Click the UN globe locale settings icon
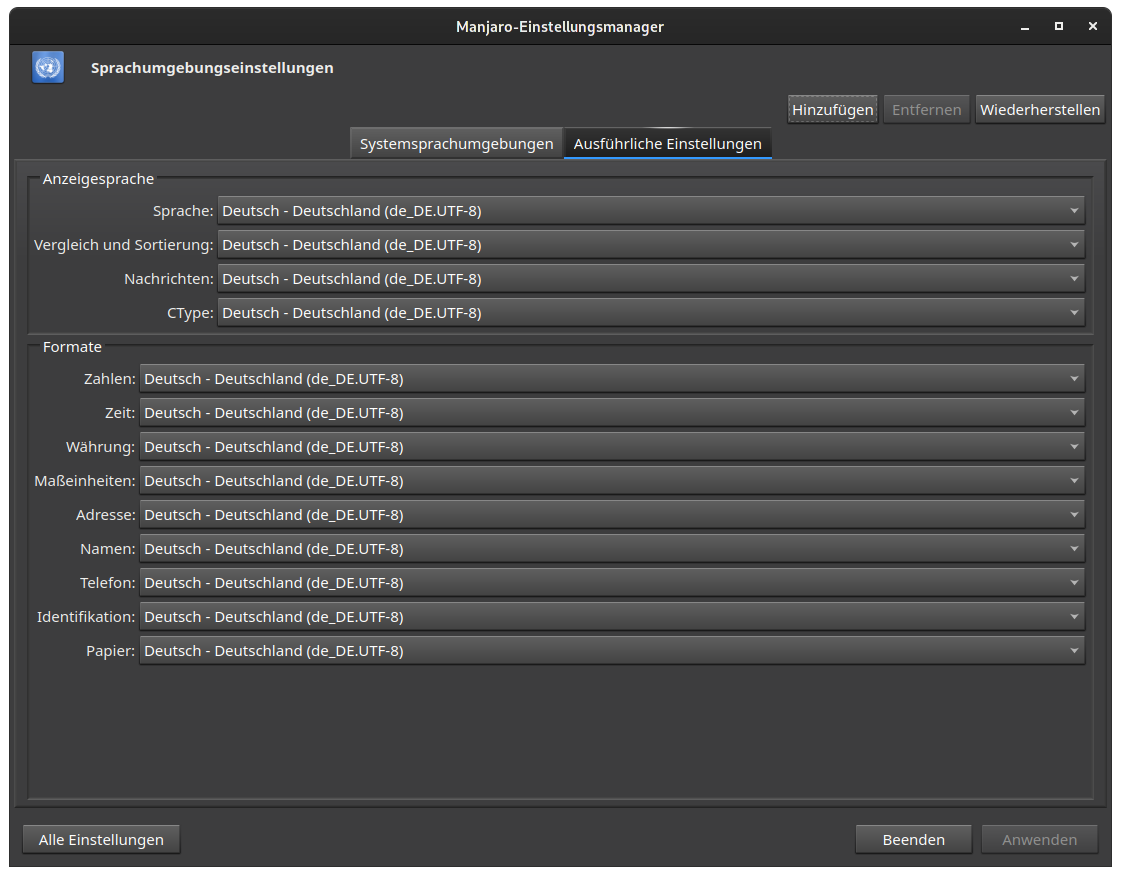 click(x=48, y=68)
